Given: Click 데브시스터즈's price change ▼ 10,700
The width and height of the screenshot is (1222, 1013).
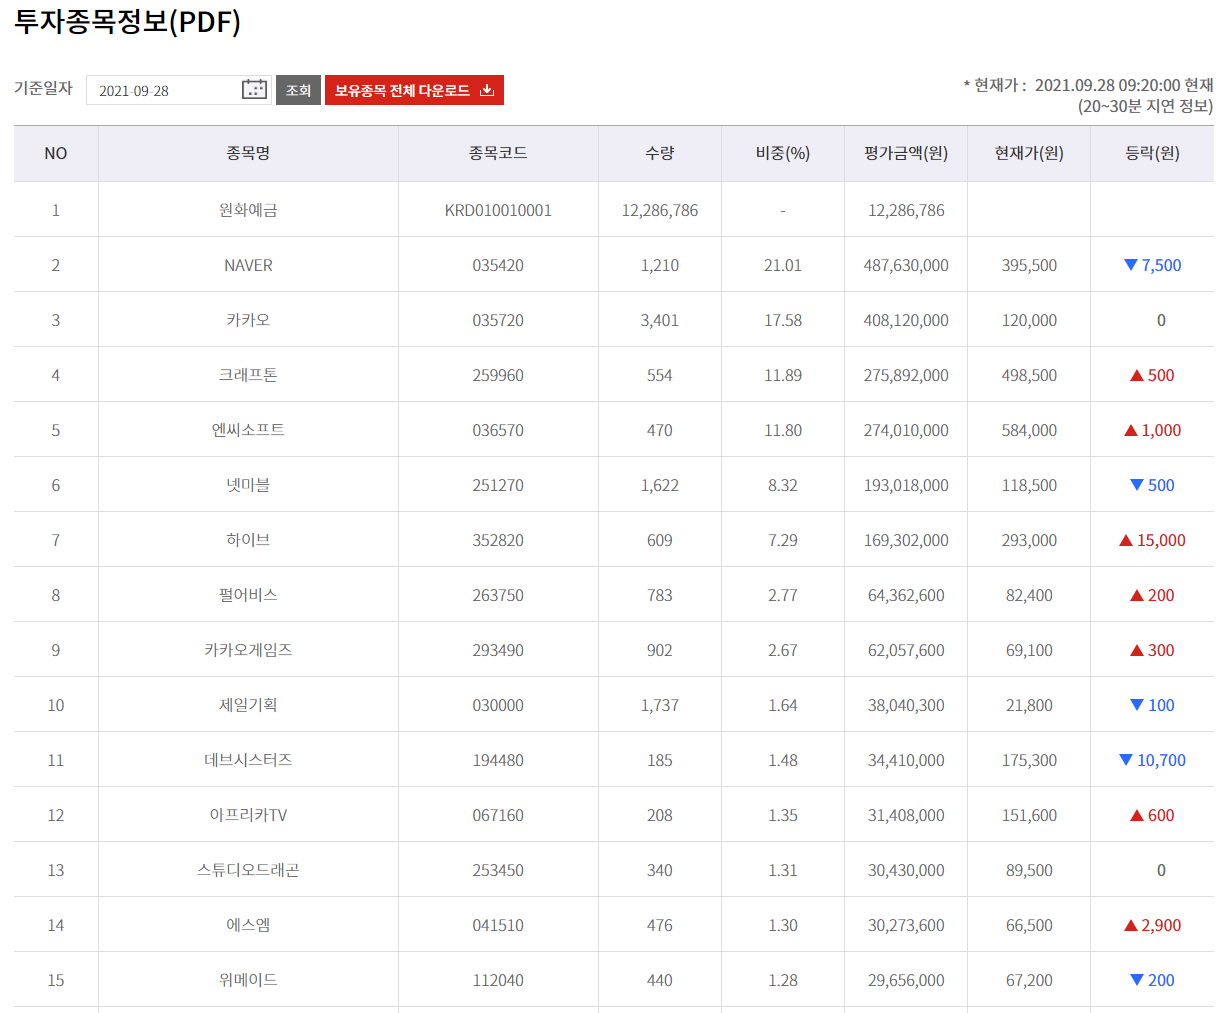Looking at the screenshot, I should [1153, 760].
